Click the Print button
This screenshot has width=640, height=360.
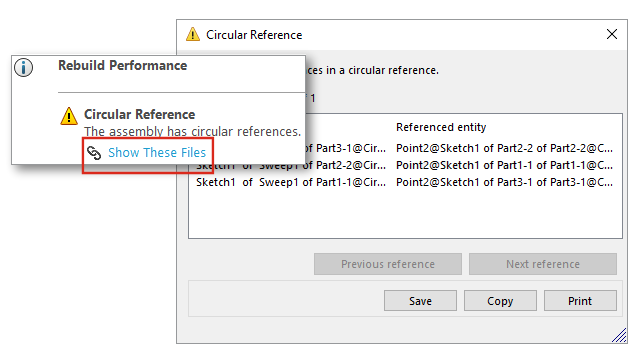(580, 301)
